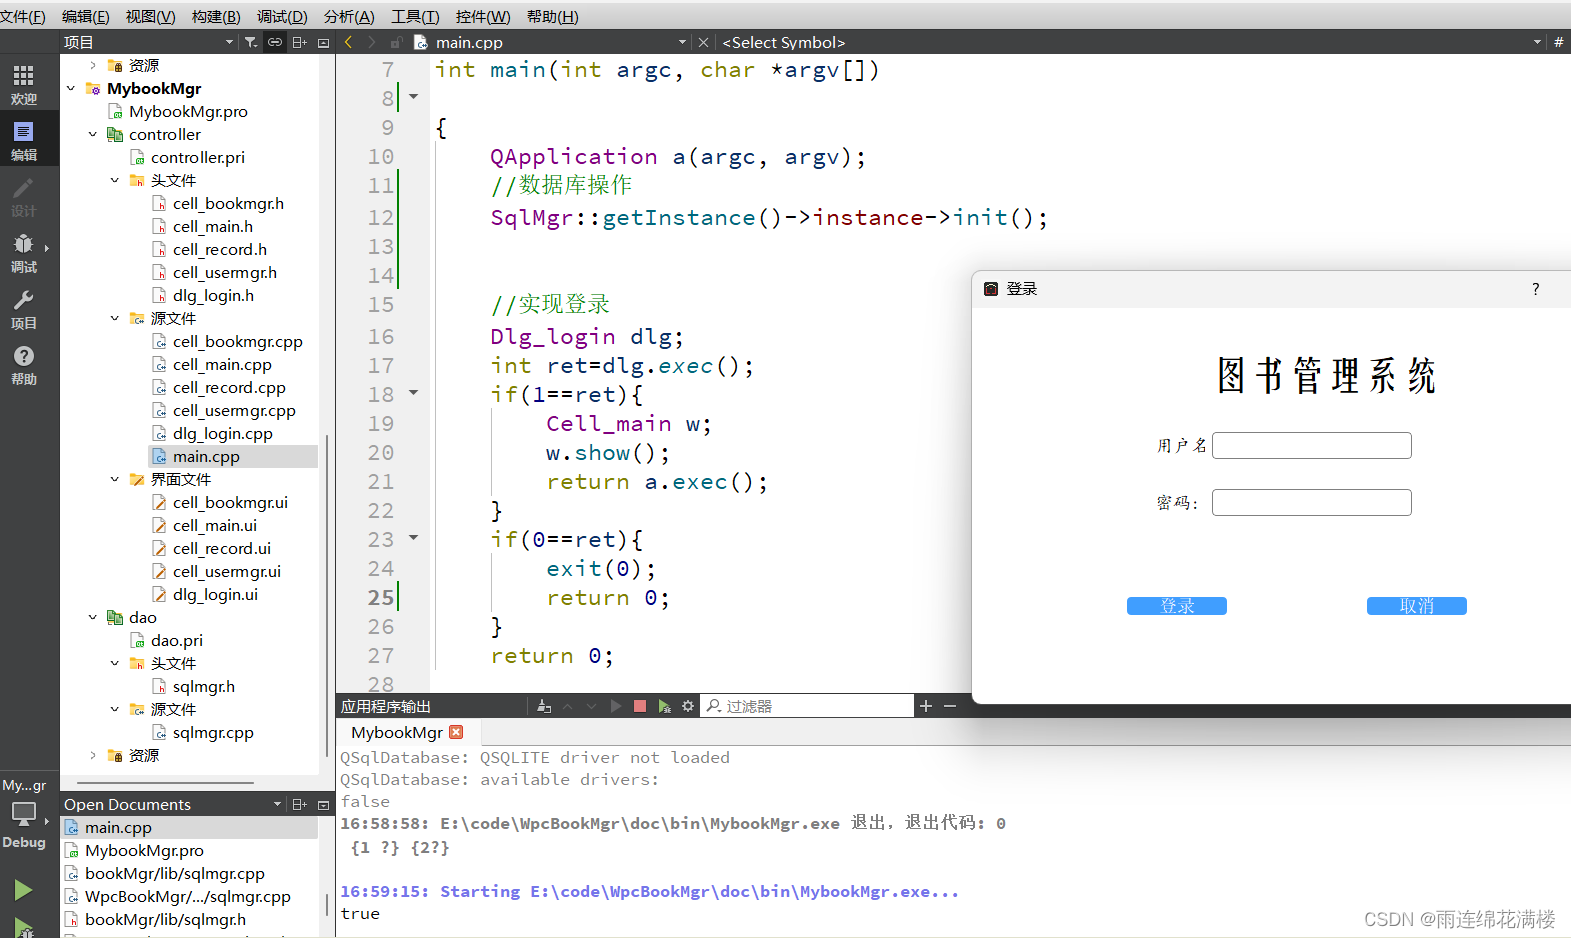
Task: Open the 构建(B) menu
Action: [216, 16]
